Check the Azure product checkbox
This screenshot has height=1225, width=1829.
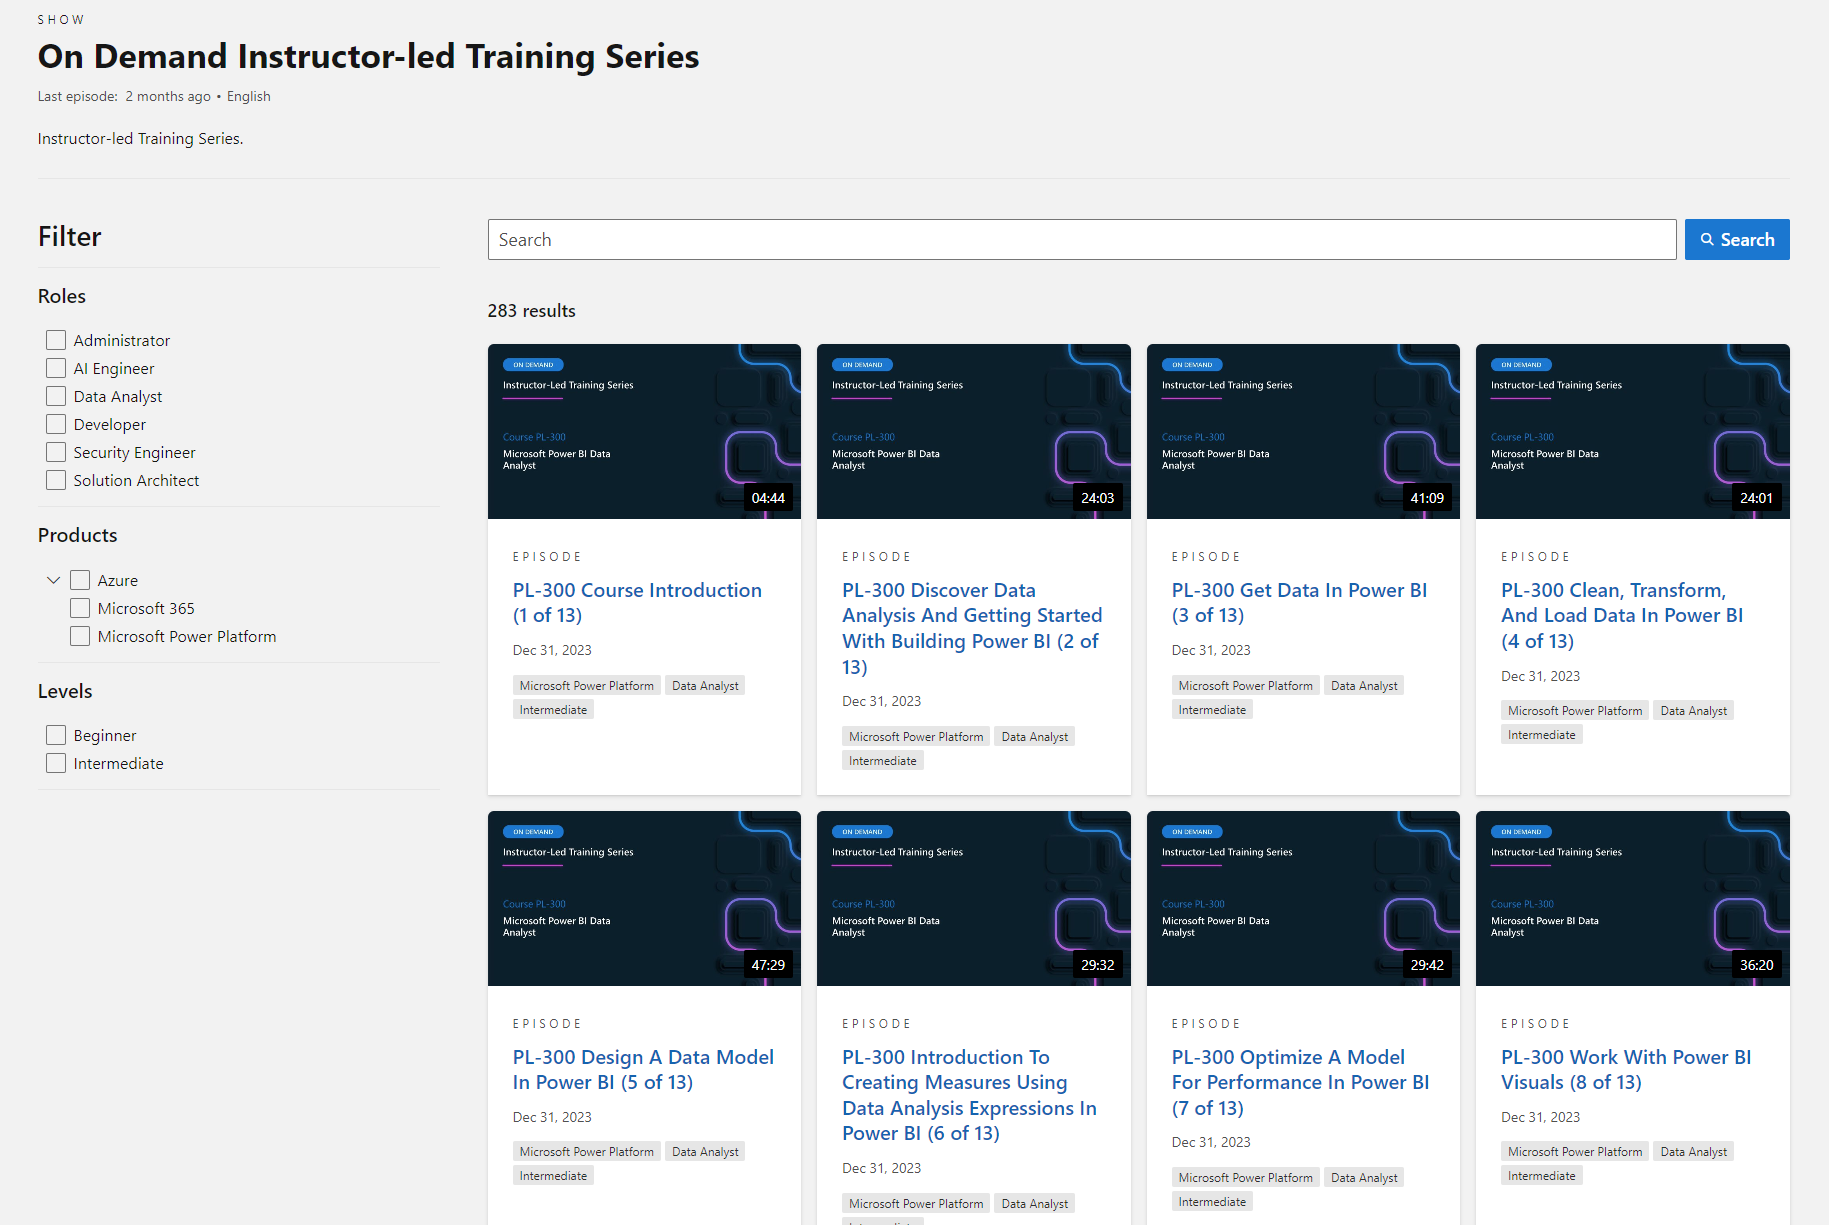[x=80, y=580]
